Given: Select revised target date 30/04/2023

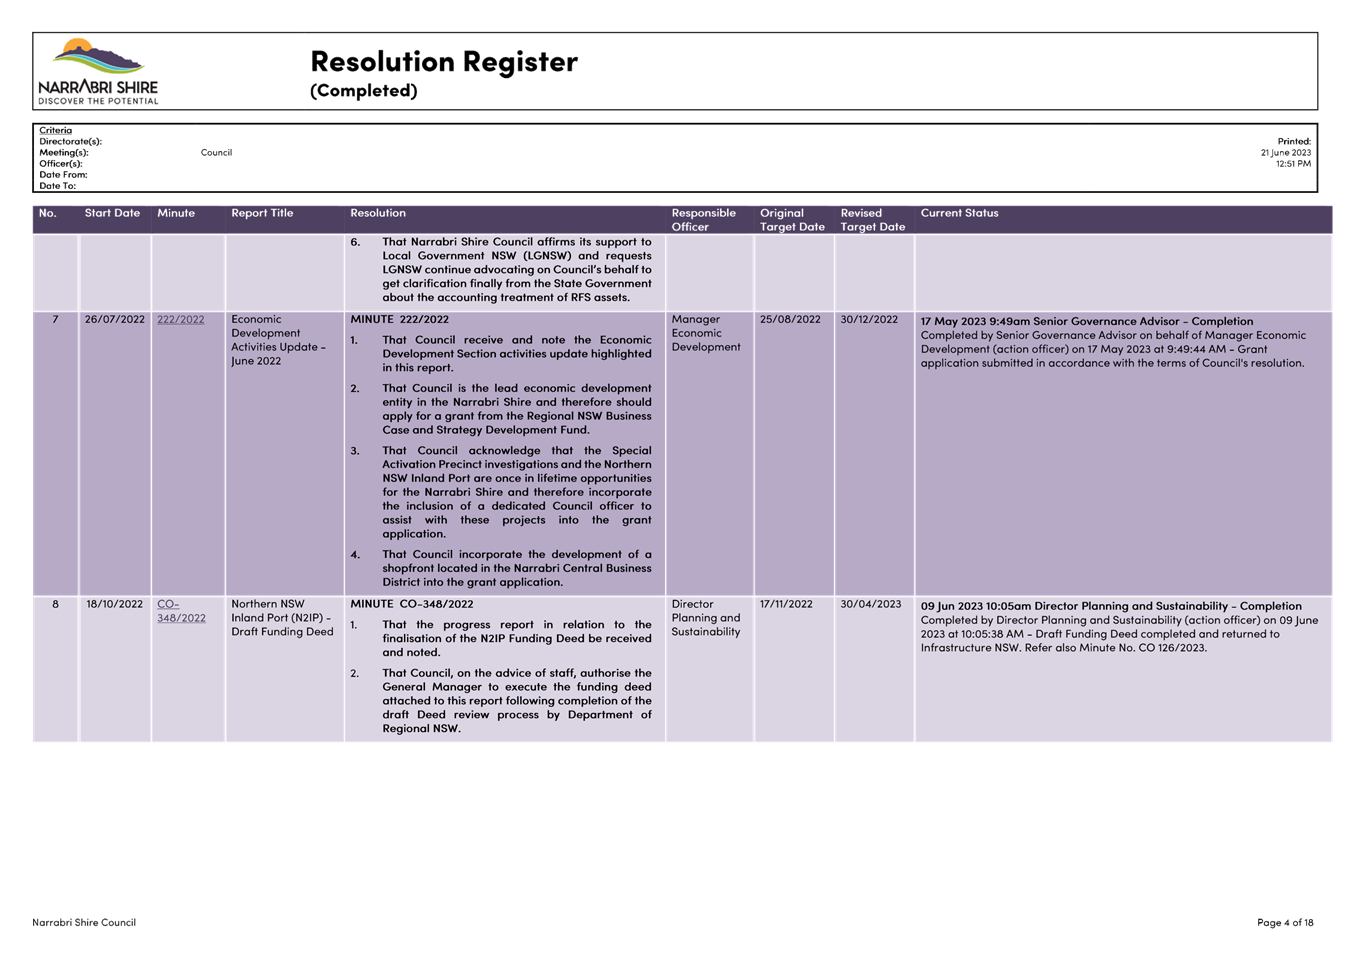Looking at the screenshot, I should point(870,604).
